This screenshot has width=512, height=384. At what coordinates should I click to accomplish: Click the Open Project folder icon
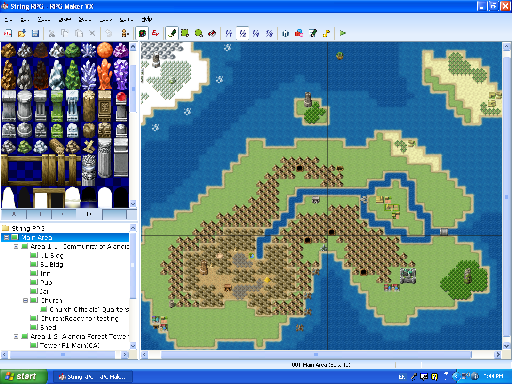coord(22,33)
